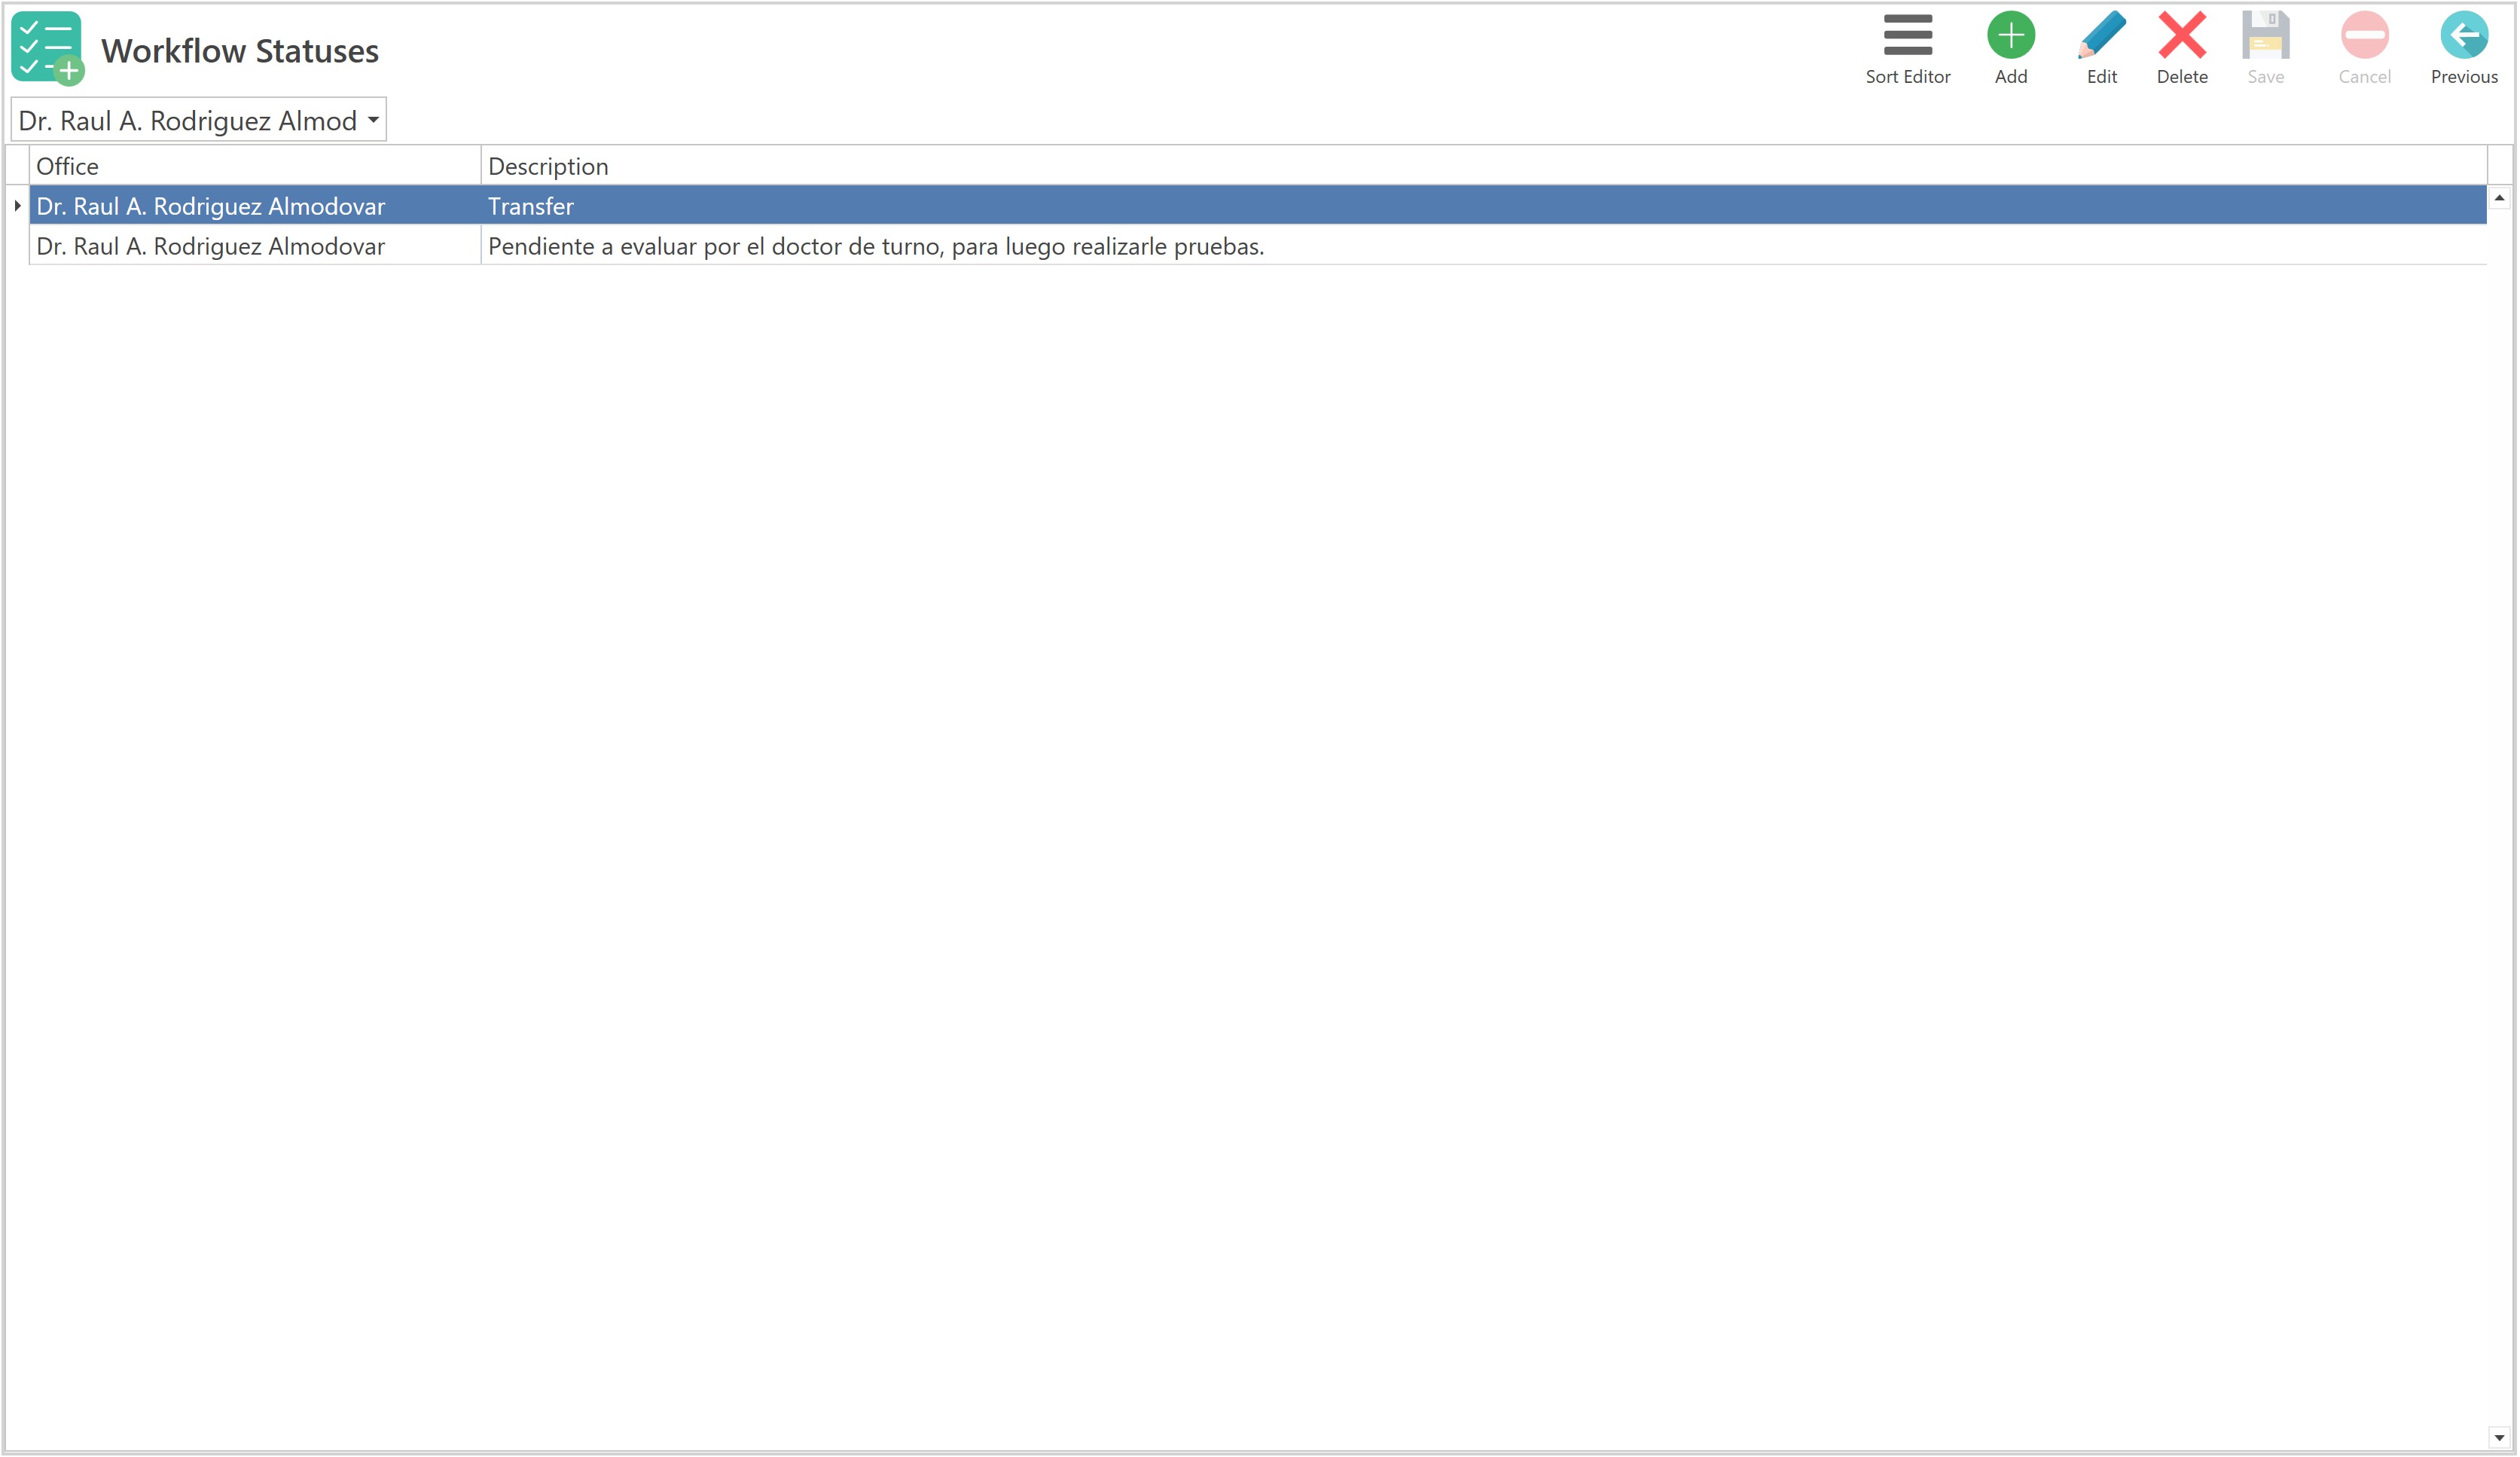Open the Sort Editor hamburger icon
2520x1457 pixels.
point(1907,36)
